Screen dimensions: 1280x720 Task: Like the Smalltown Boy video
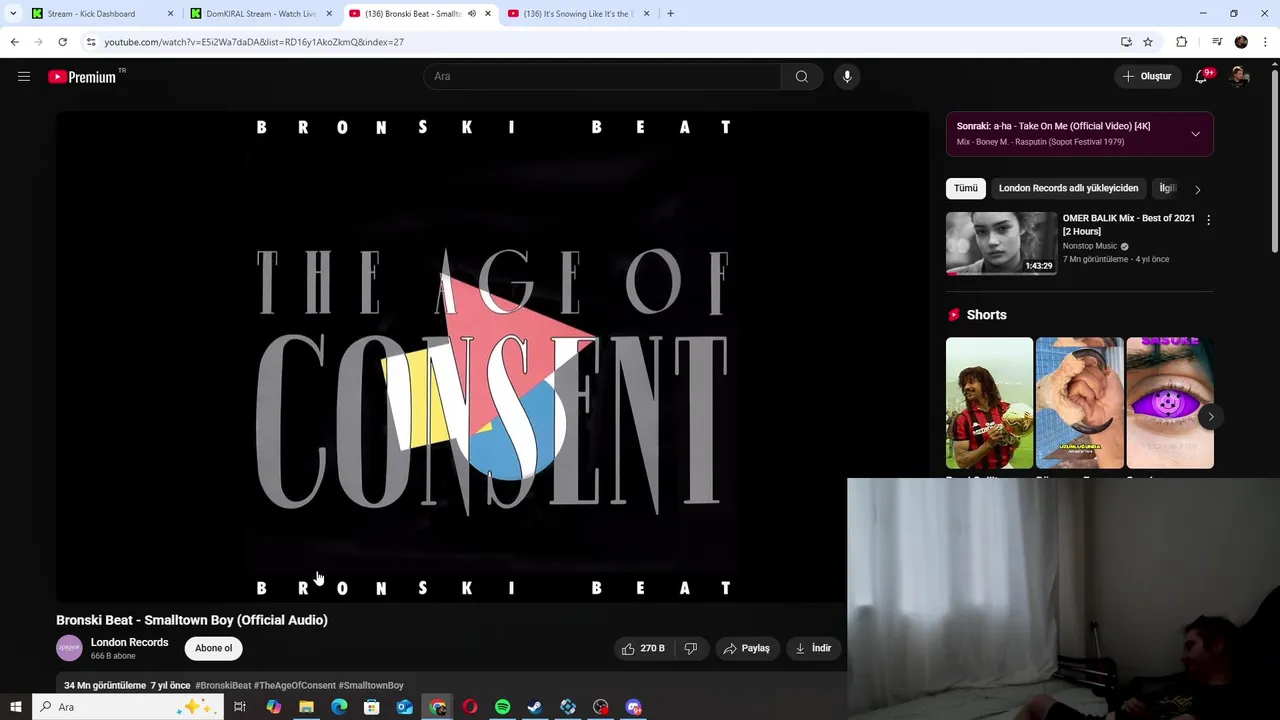tap(642, 648)
